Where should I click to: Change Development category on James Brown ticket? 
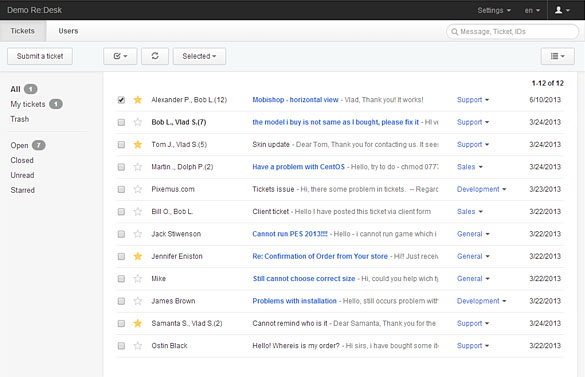tap(481, 301)
